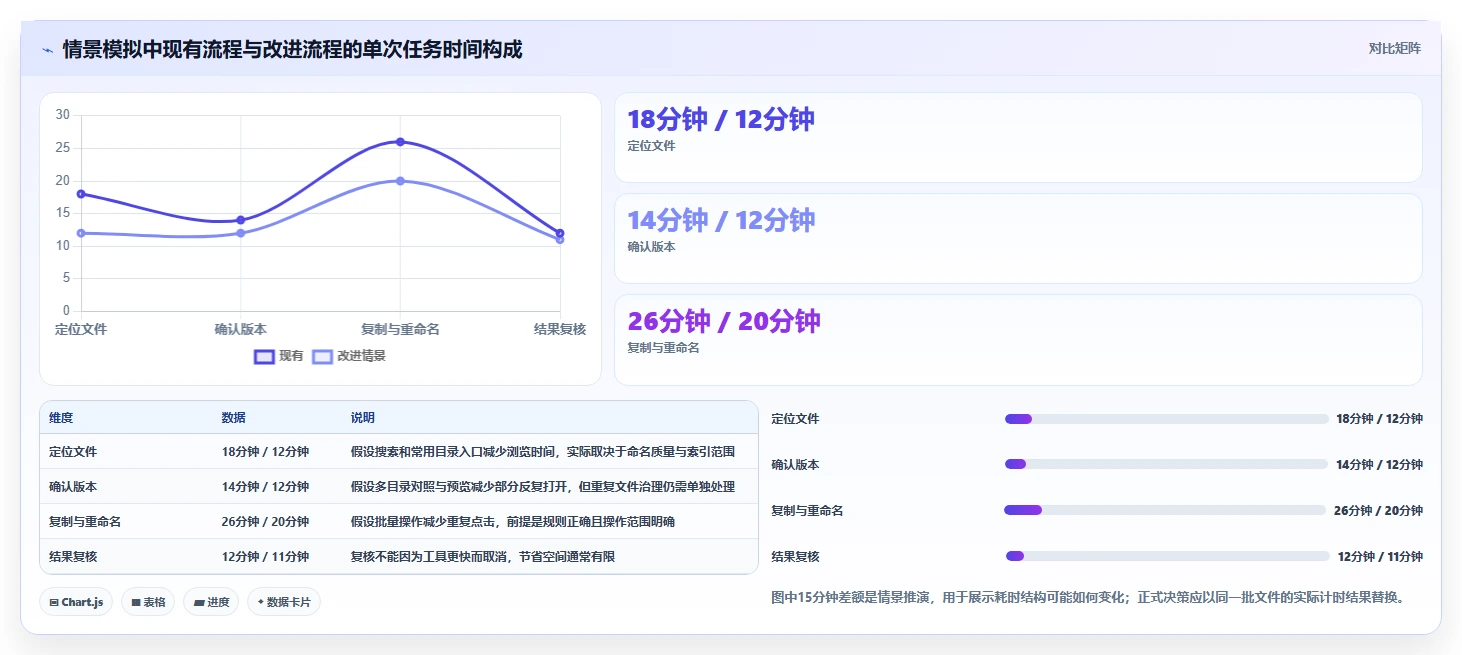
Task: Click the 现有 data point at 定位文件
Action: click(81, 194)
